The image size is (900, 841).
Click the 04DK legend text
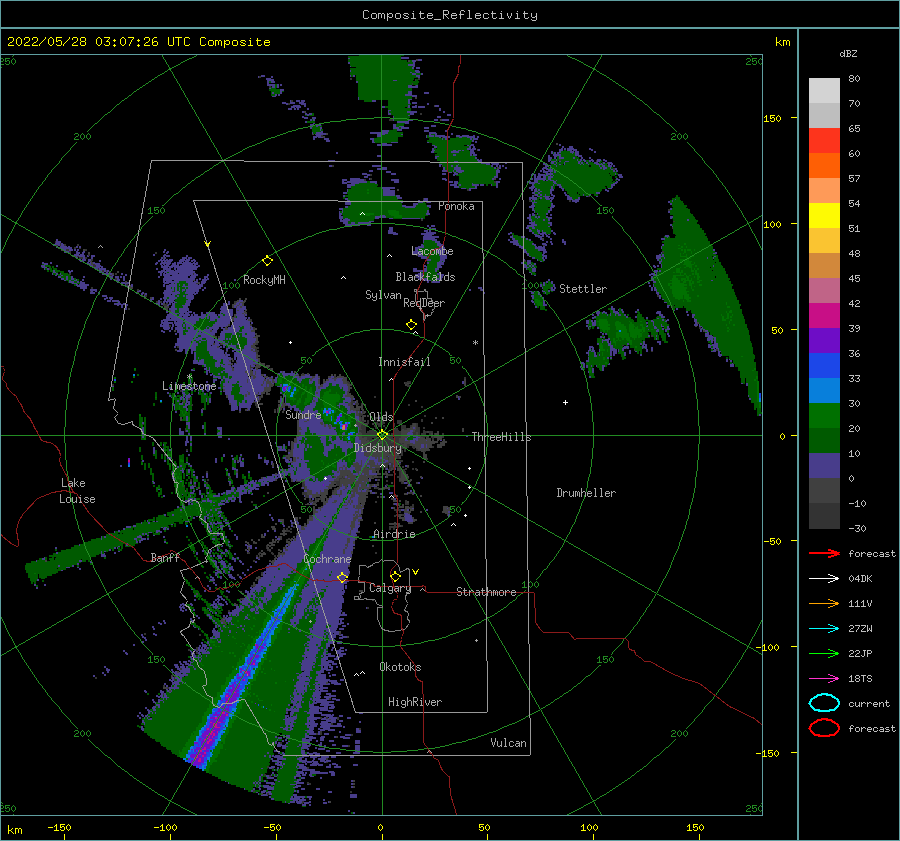click(x=860, y=579)
